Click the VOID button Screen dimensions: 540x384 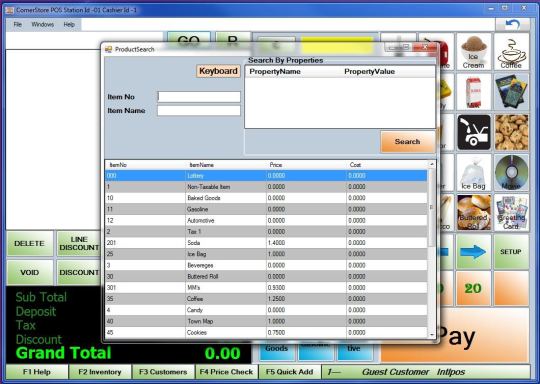pyautogui.click(x=30, y=272)
